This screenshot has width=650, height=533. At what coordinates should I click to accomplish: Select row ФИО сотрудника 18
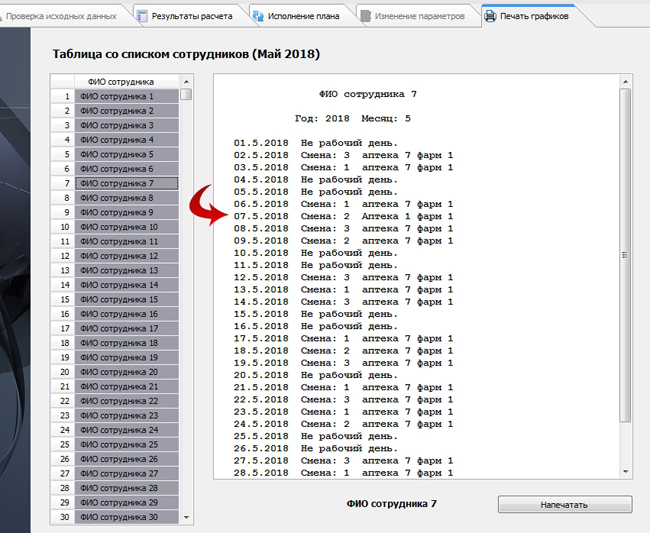[x=126, y=343]
